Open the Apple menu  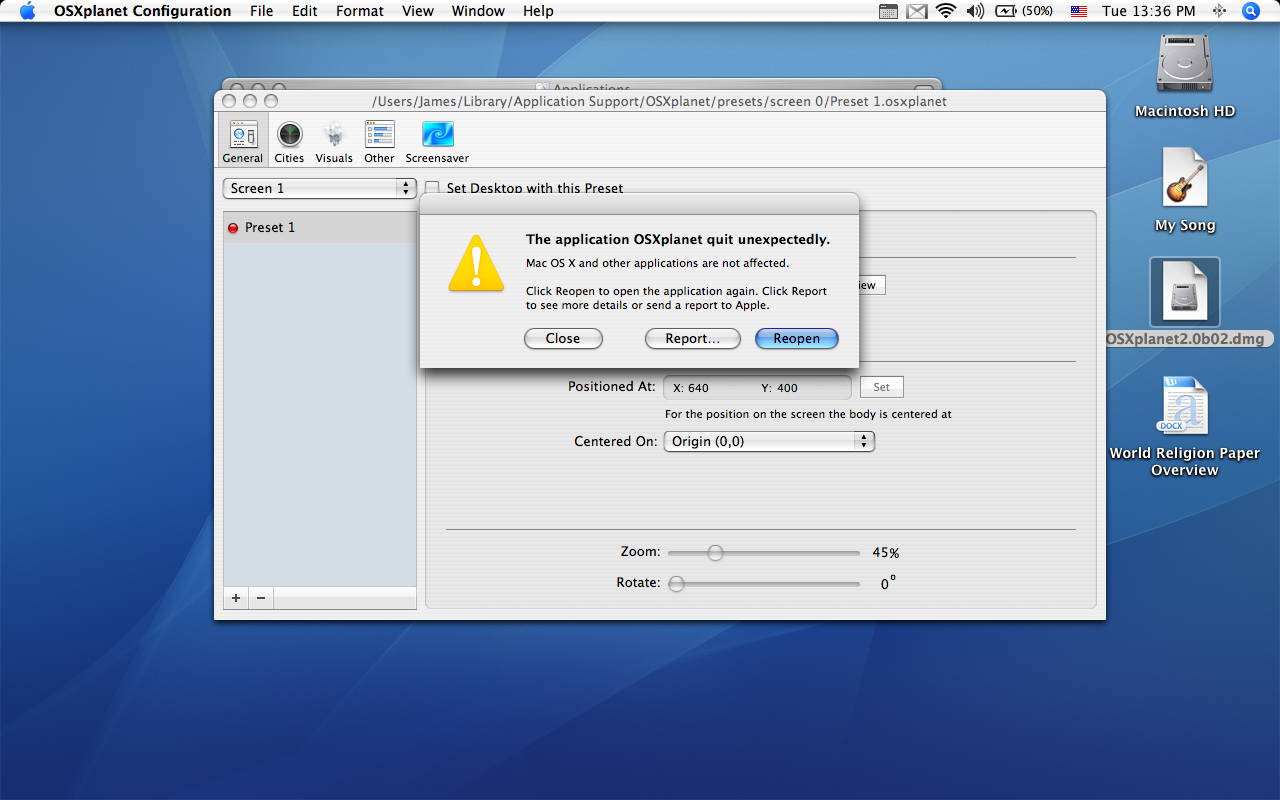pos(27,11)
